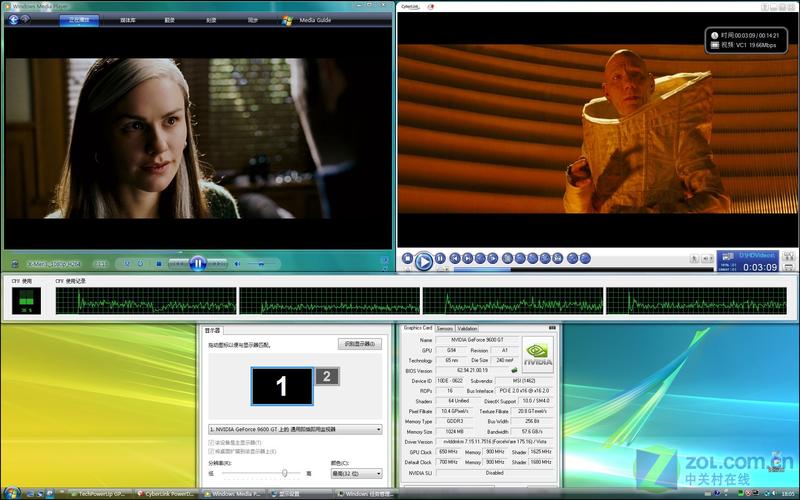The image size is (800, 500).
Task: Toggle repeat in Windows Media Player
Action: [x=140, y=264]
